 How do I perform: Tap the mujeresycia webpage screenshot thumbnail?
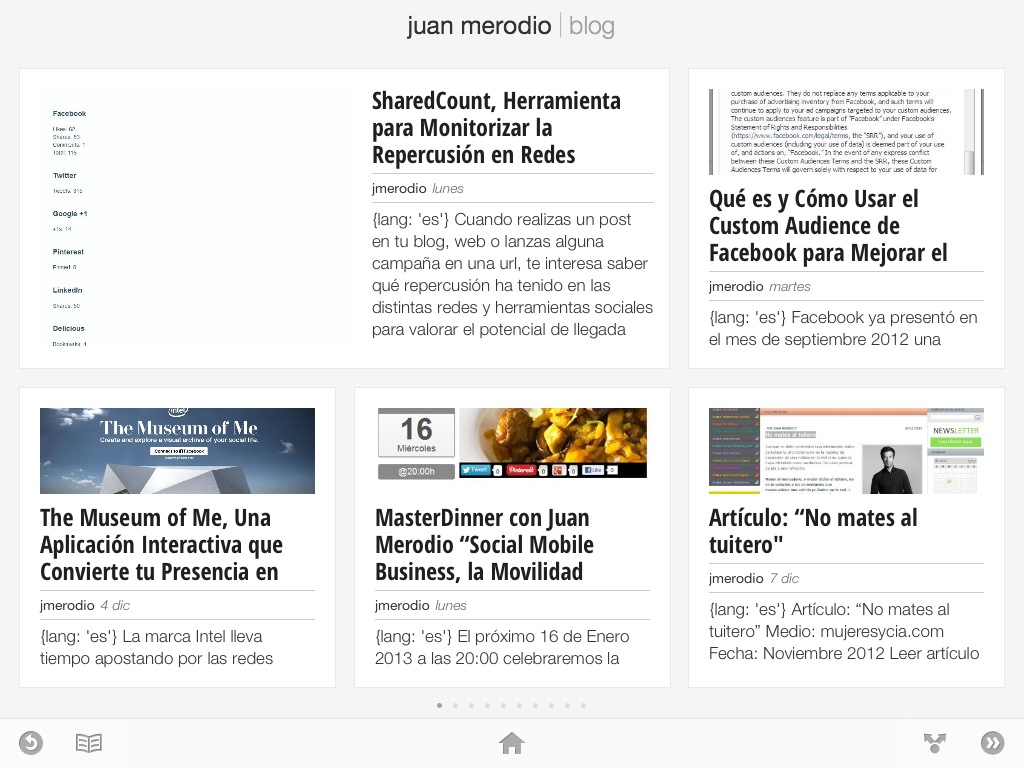click(846, 451)
